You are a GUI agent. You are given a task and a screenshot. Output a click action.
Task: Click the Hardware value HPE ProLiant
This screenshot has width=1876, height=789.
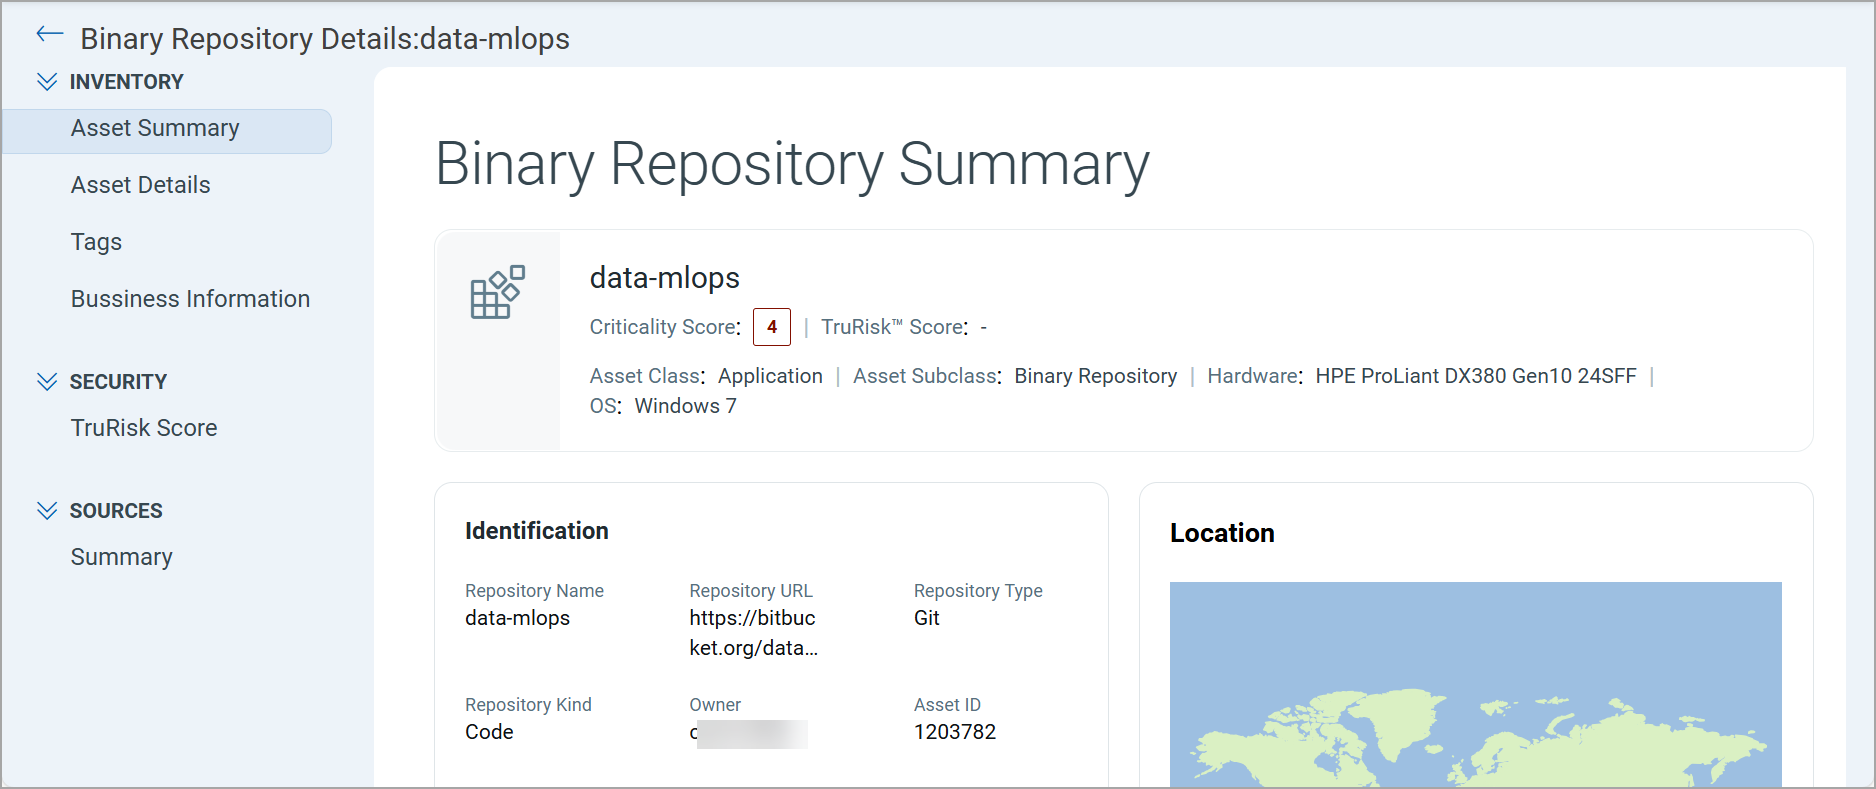pos(1475,376)
